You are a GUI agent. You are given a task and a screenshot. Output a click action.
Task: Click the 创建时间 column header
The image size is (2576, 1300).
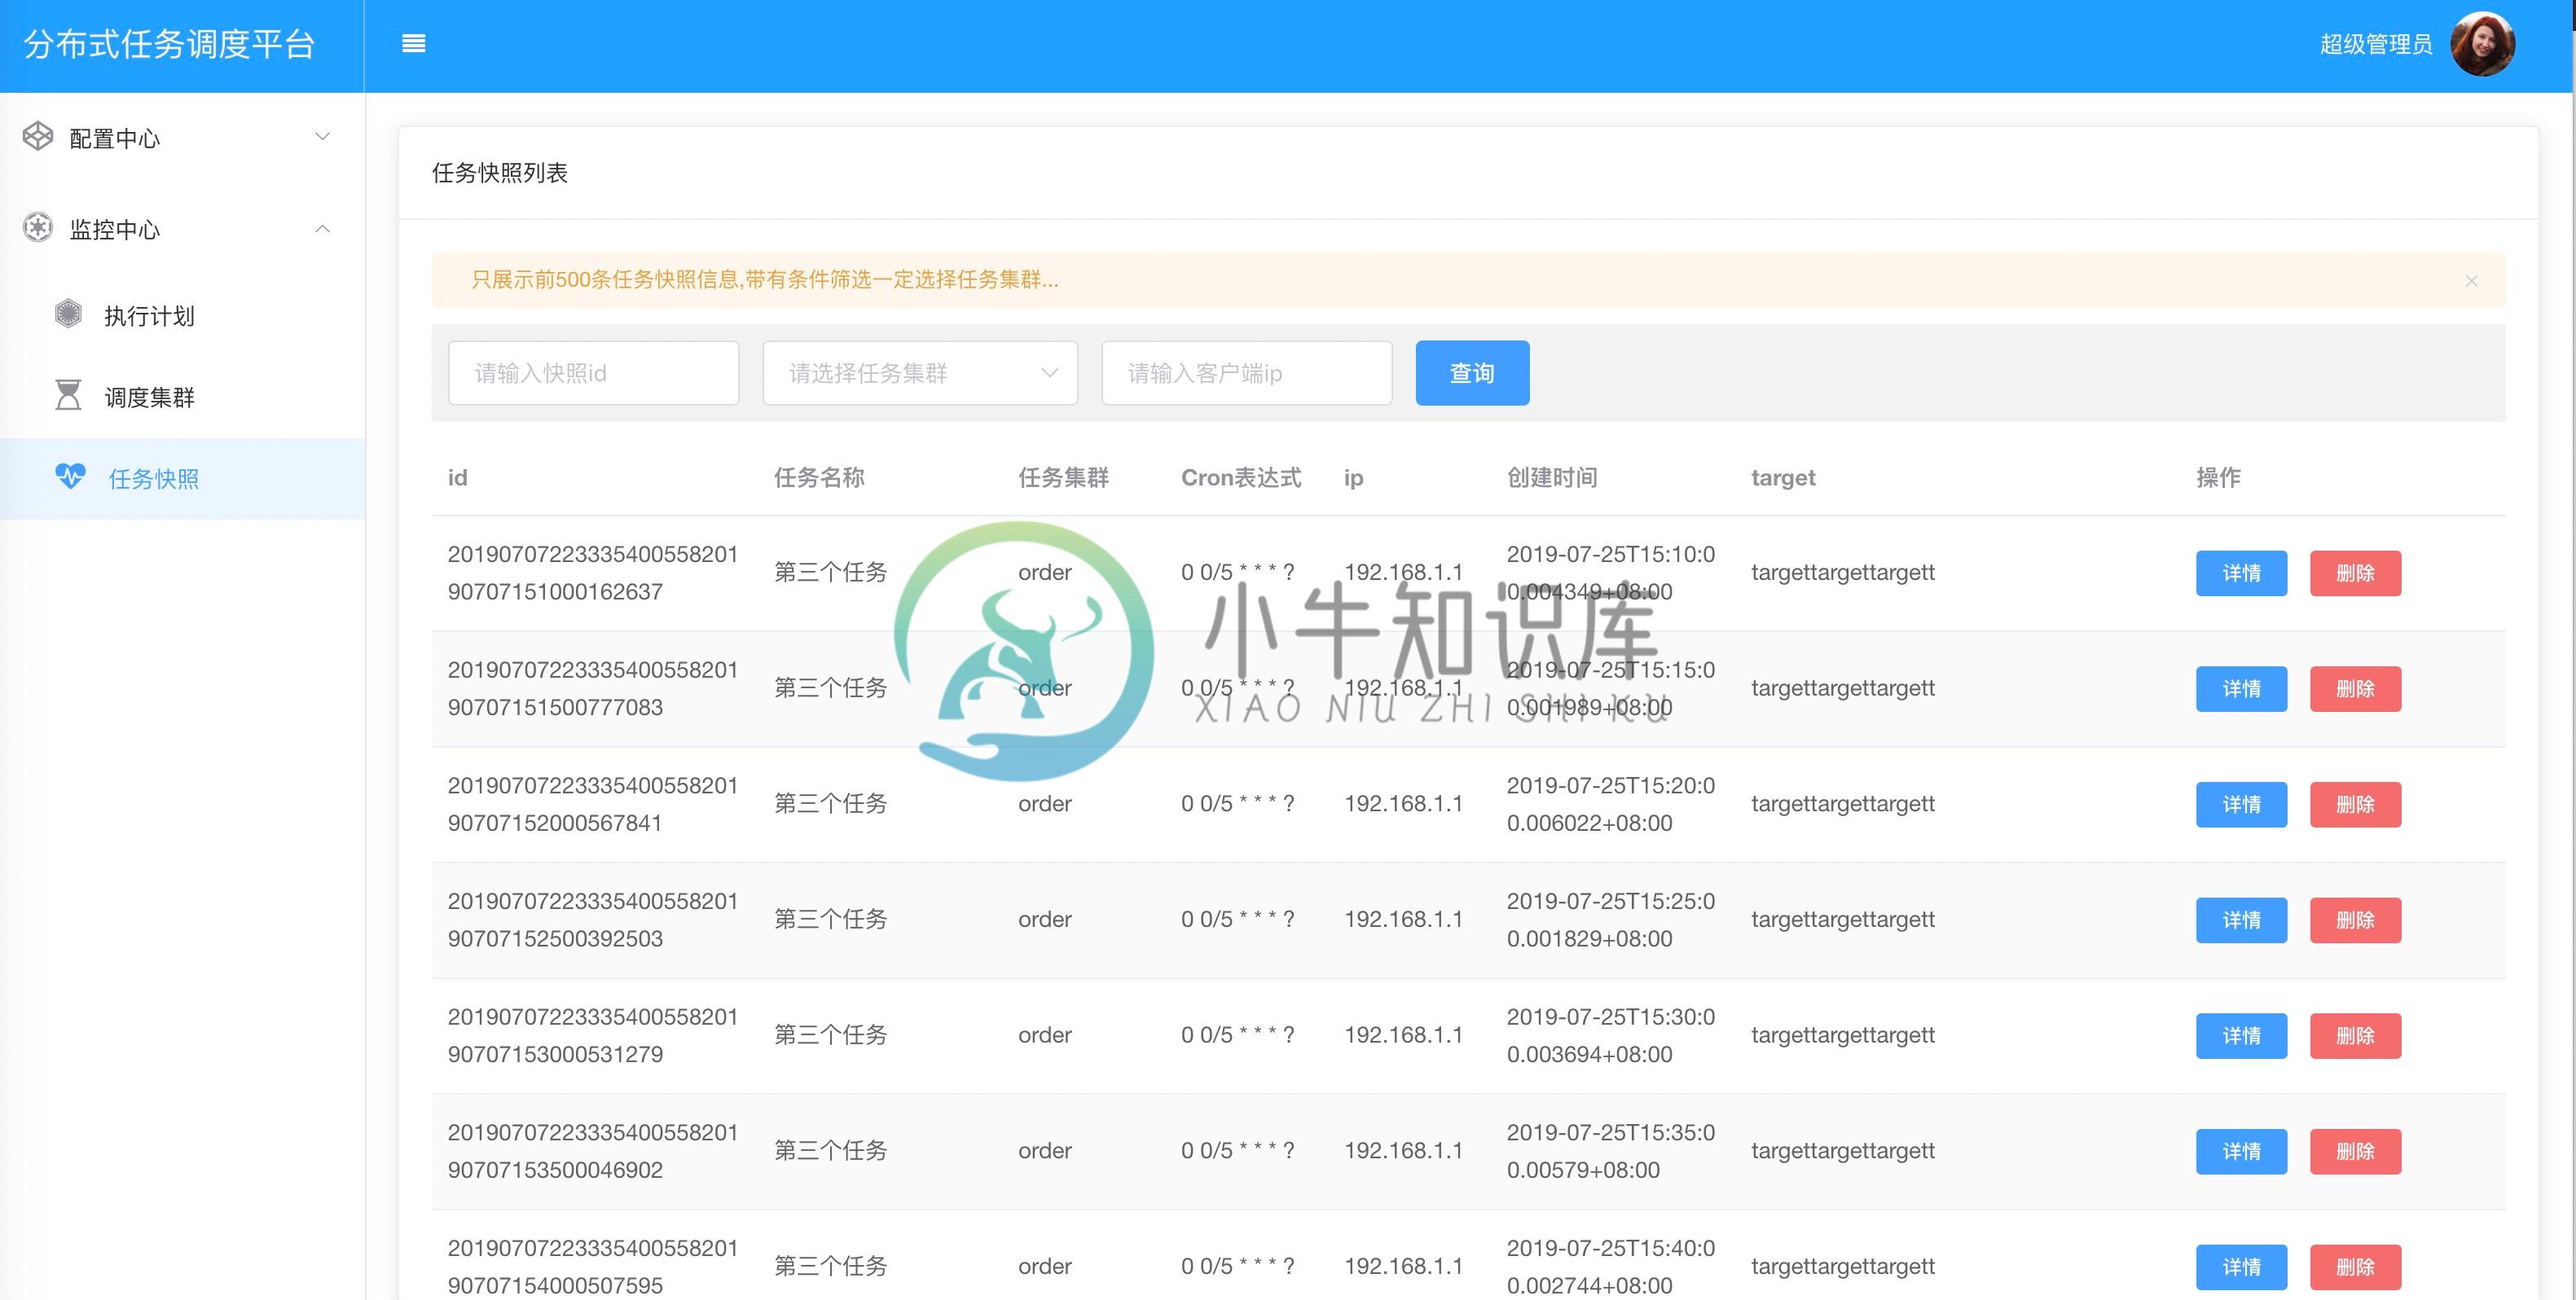coord(1552,478)
